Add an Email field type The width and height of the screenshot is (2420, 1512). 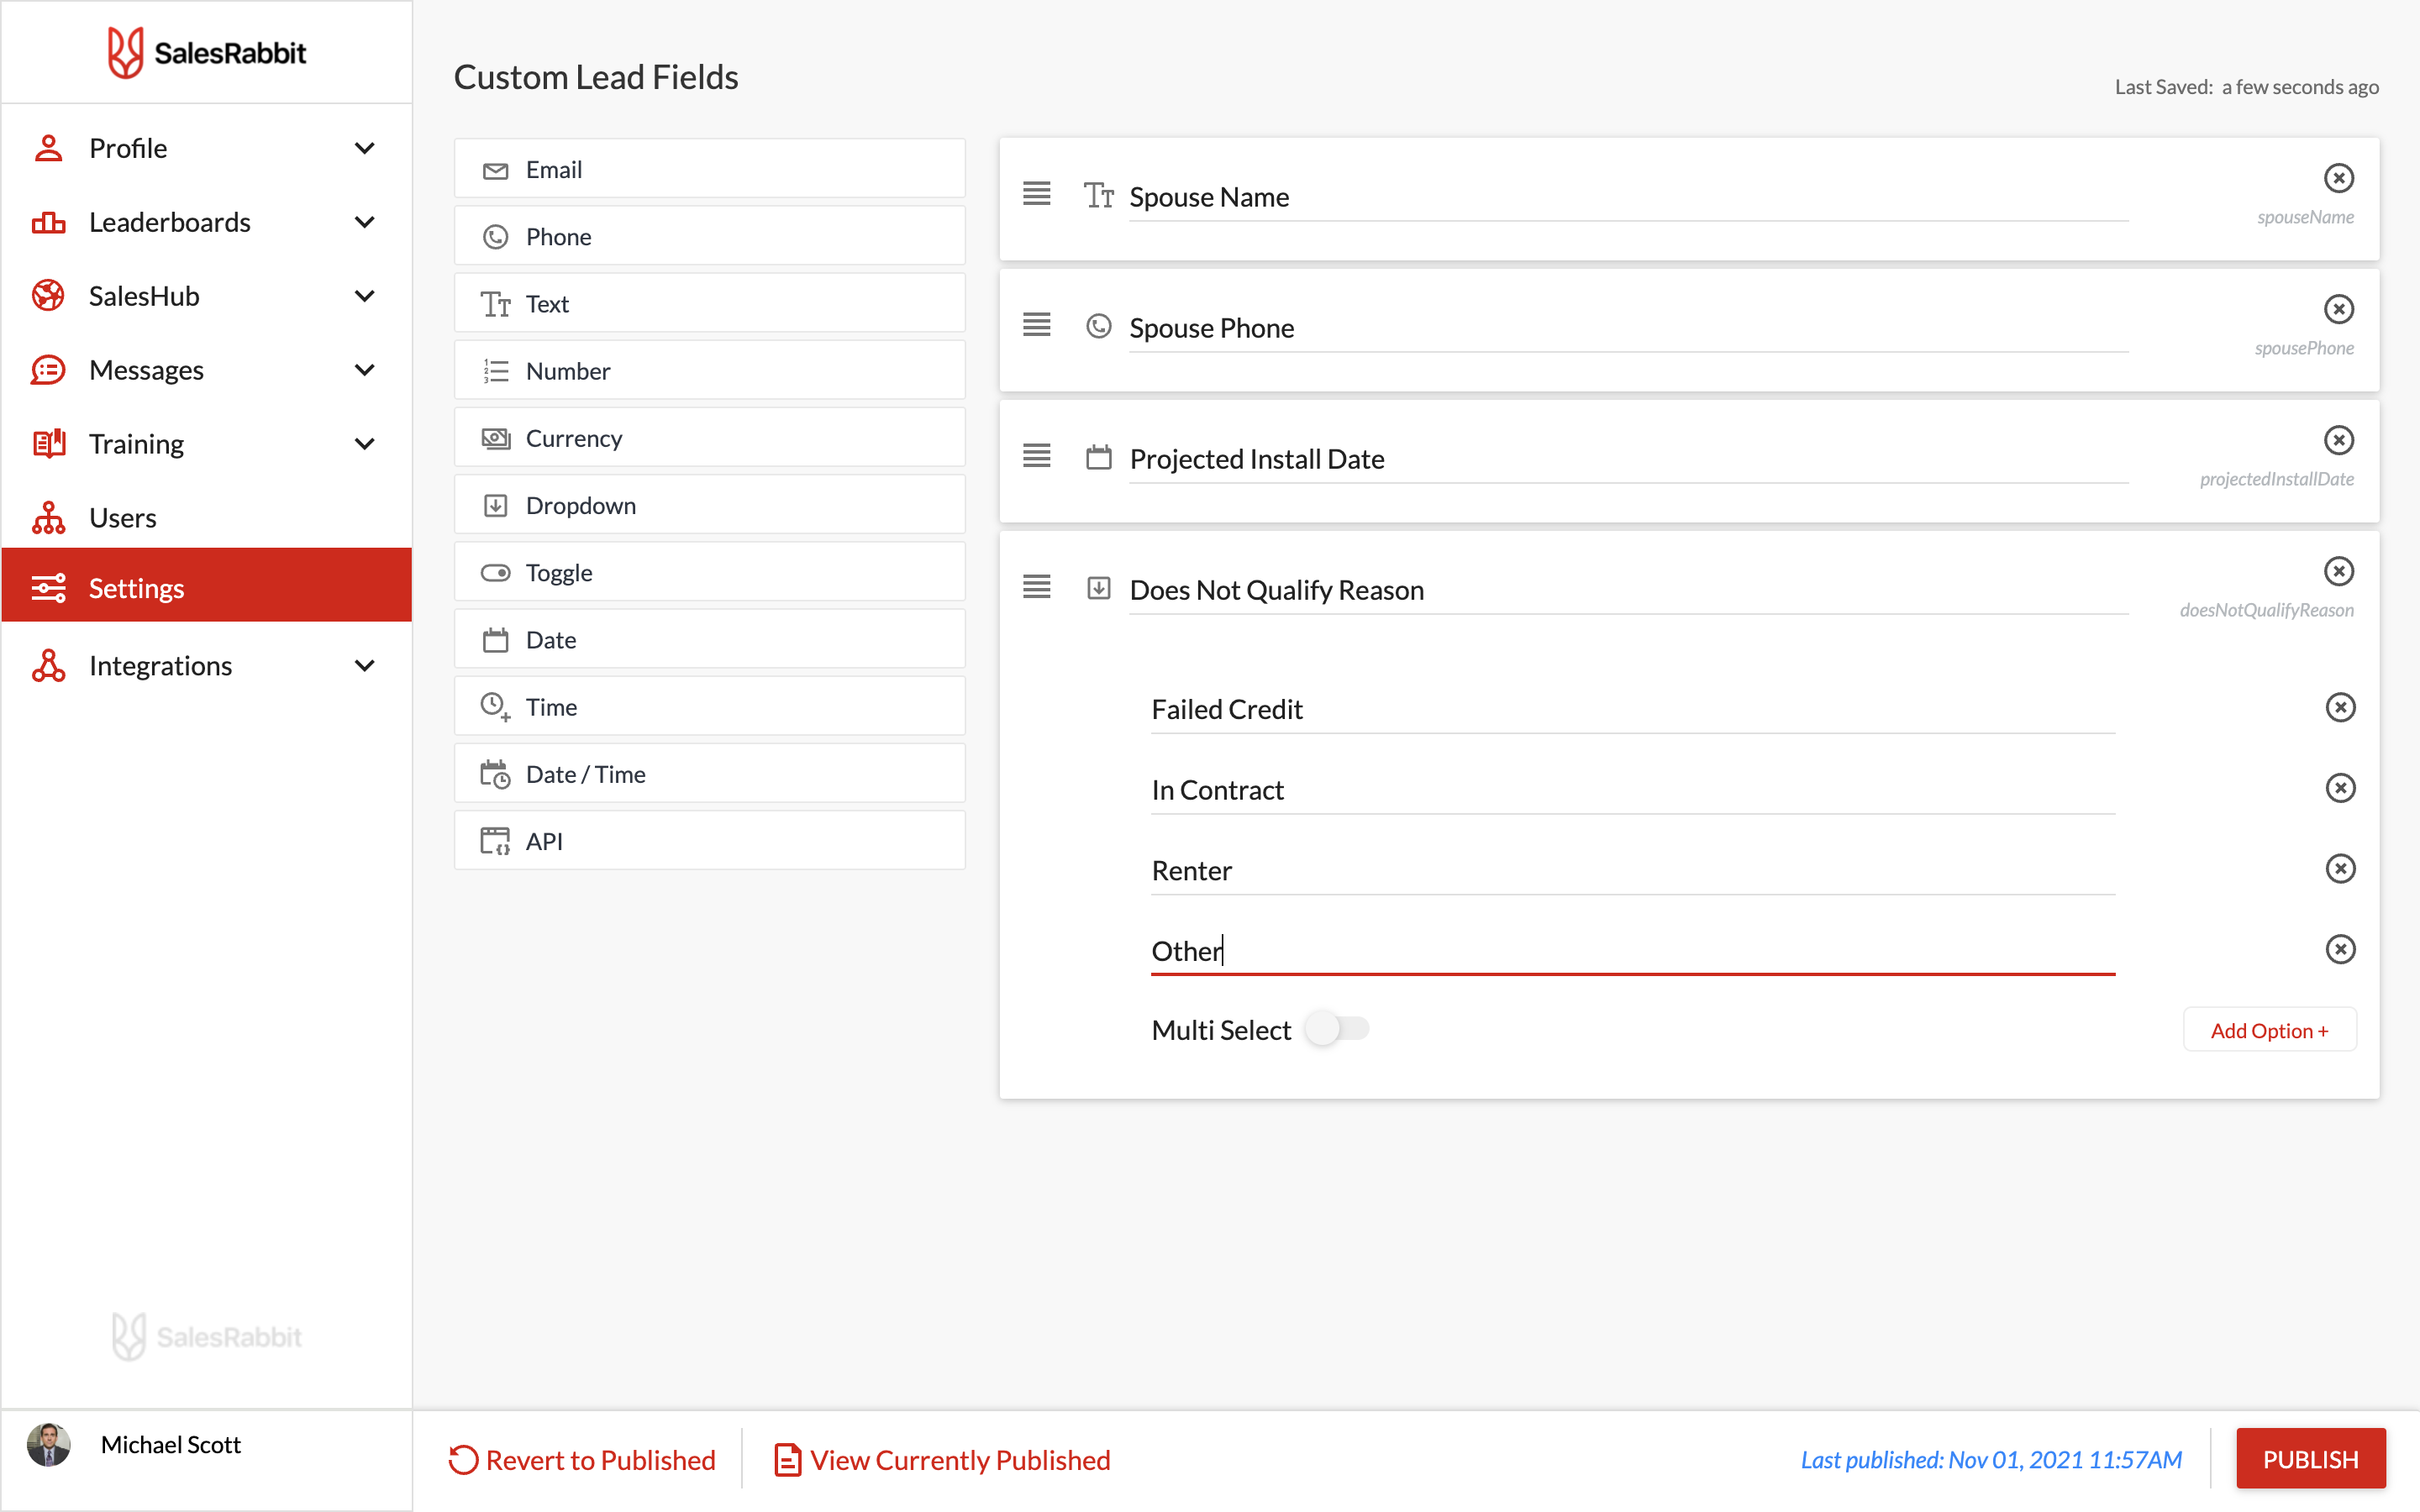710,169
